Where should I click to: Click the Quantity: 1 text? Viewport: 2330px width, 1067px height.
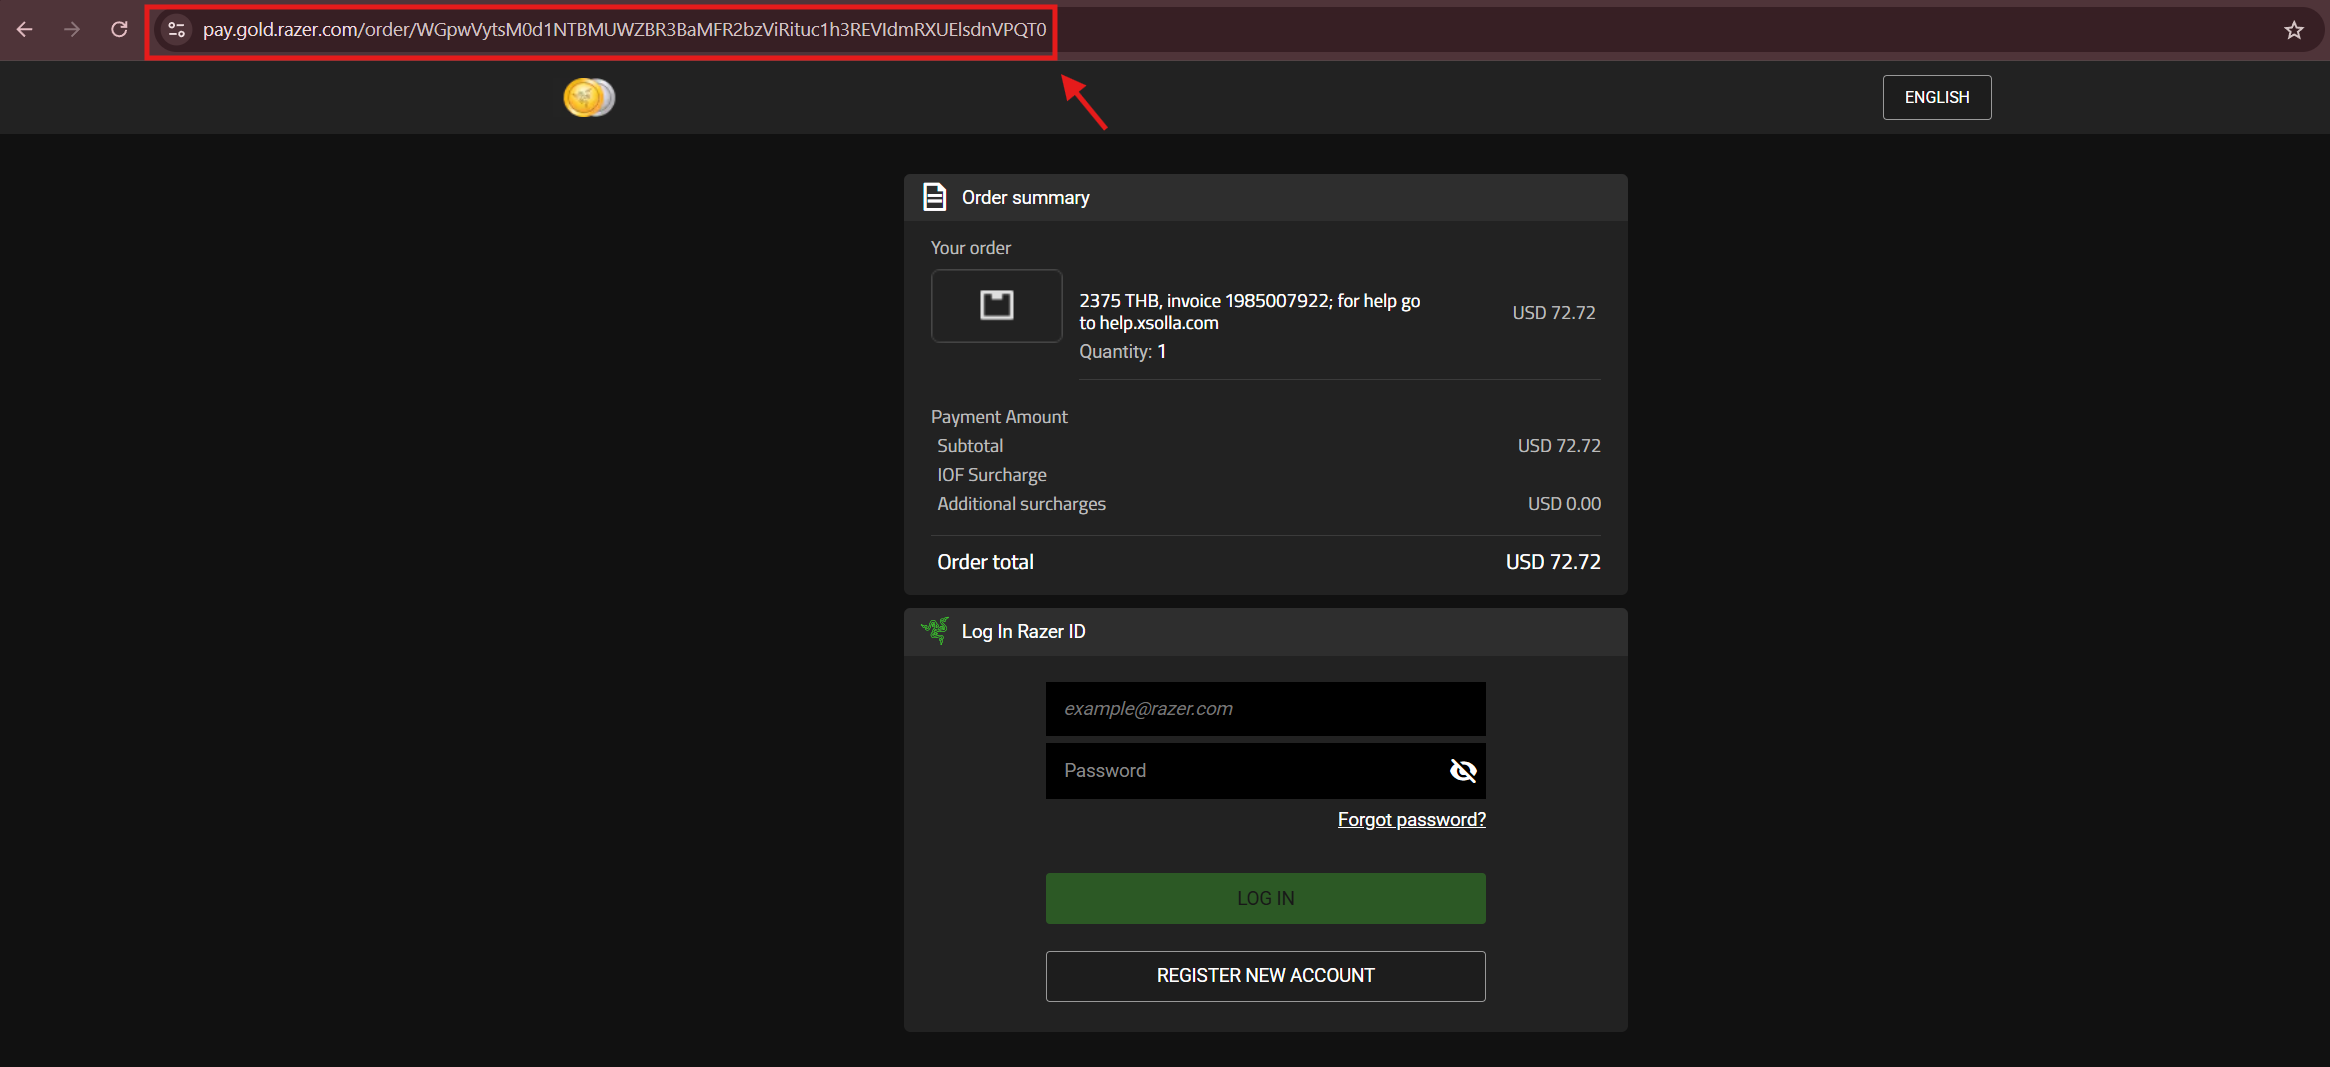pos(1123,352)
